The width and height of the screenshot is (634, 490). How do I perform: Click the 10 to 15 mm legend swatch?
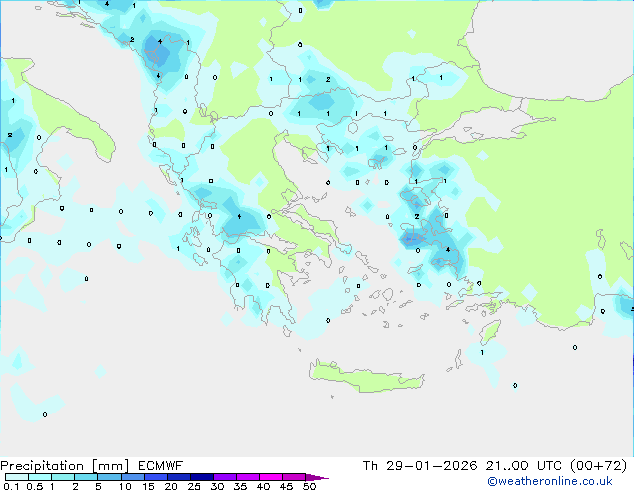click(132, 477)
